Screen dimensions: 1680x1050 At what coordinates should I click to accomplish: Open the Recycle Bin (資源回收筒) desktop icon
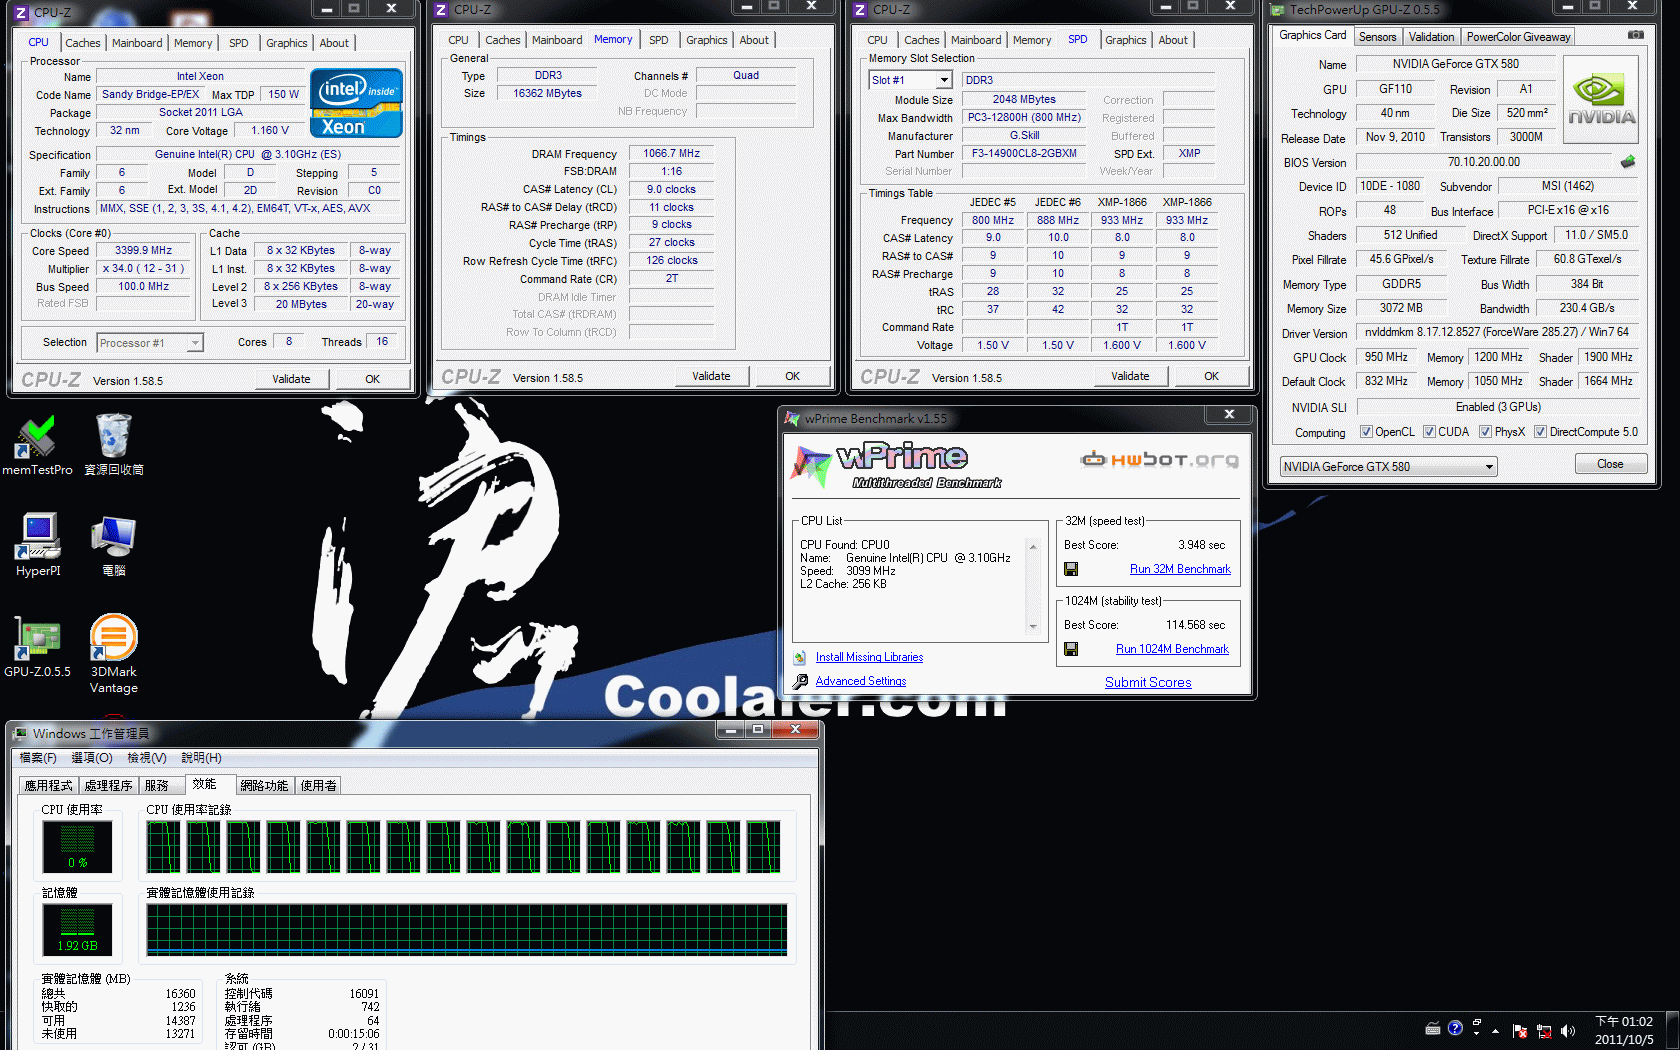point(113,446)
